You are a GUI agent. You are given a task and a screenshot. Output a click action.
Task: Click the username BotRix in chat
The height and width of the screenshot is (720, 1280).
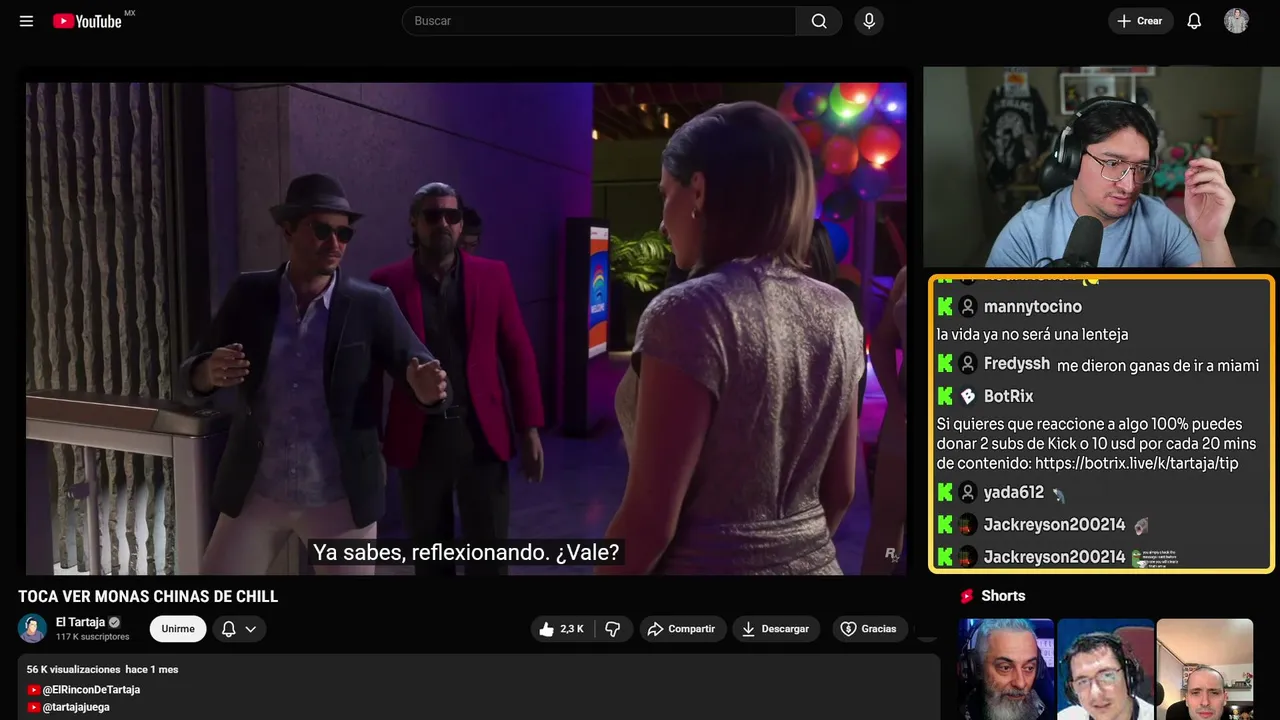(x=1009, y=396)
